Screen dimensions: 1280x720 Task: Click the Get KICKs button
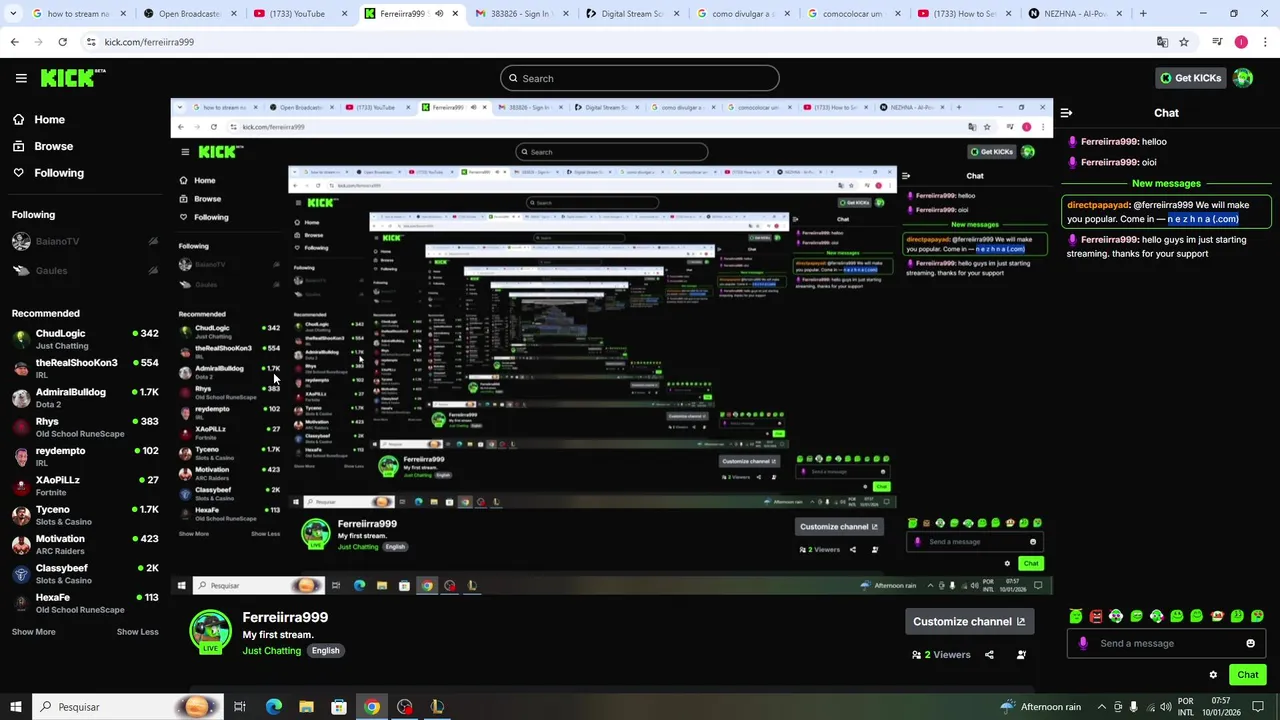pyautogui.click(x=1190, y=78)
